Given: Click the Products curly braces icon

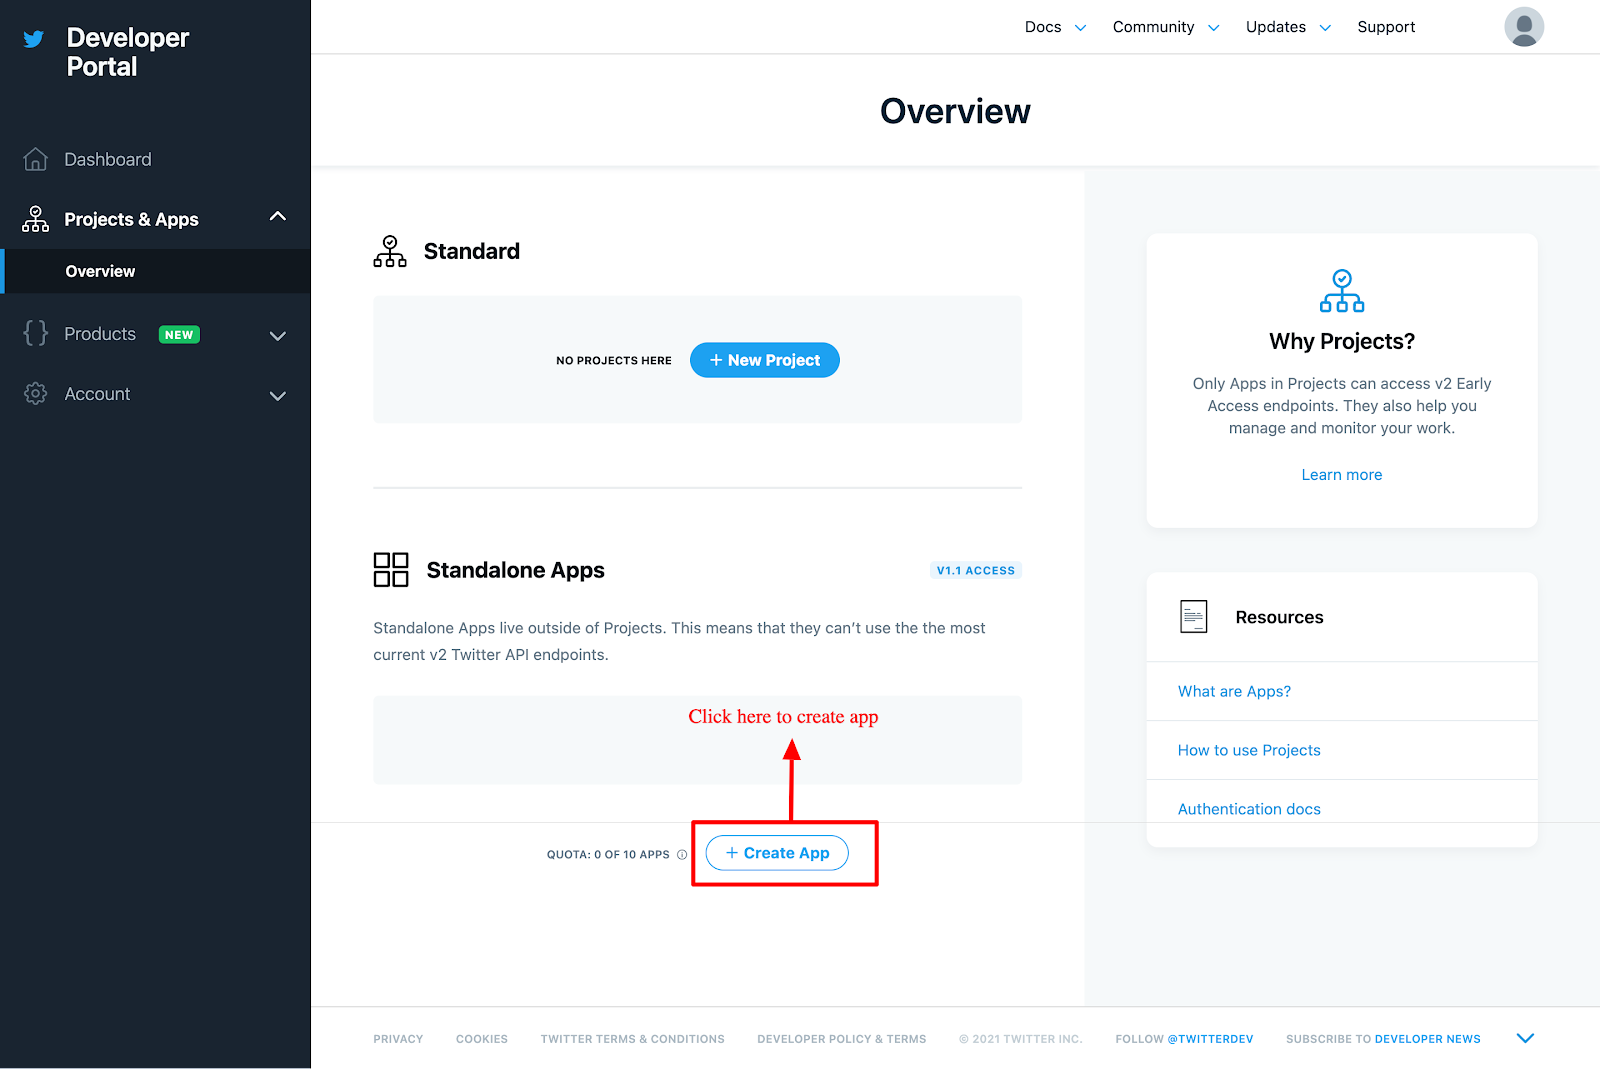Looking at the screenshot, I should point(35,333).
